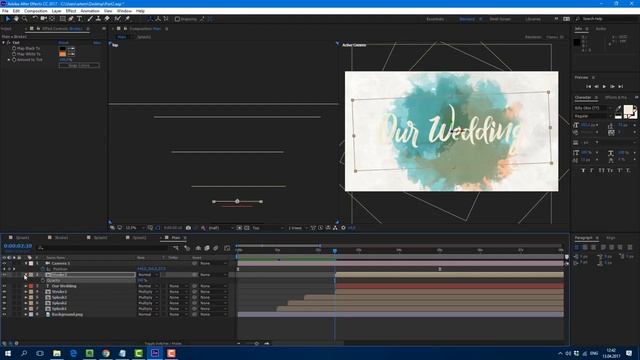Viewport: 640px width, 360px height.
Task: Open the Effects & Presets tab
Action: coord(616,98)
